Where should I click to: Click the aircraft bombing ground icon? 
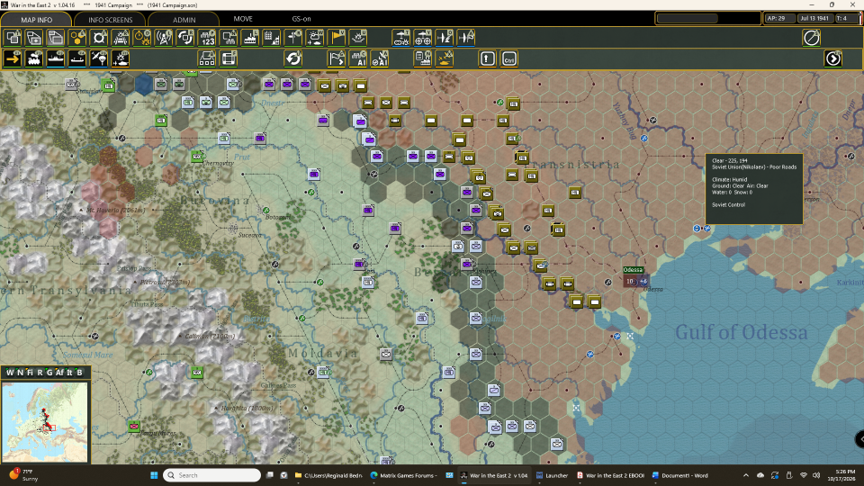(x=444, y=38)
